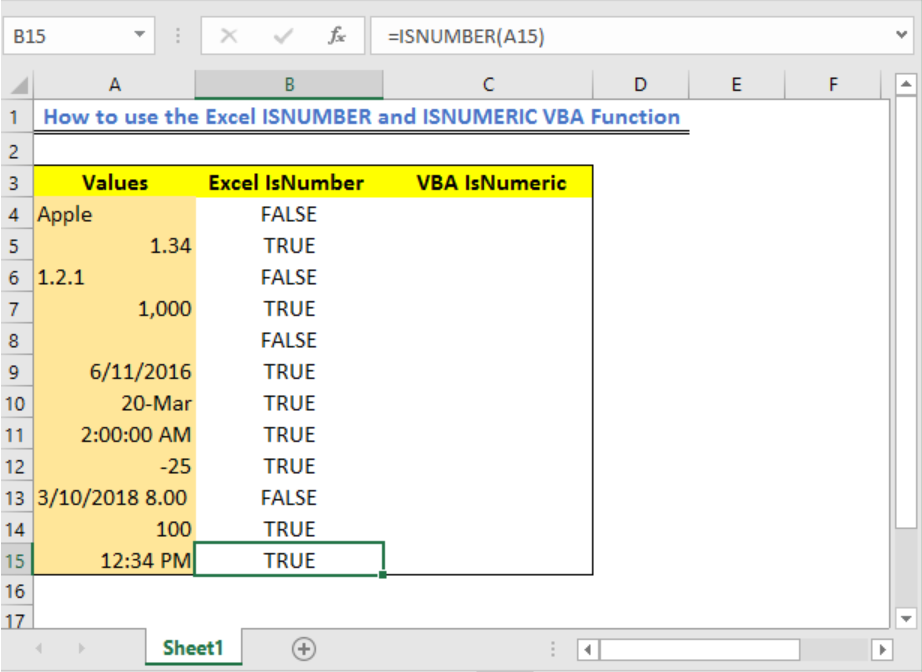Click FALSE result next to 1.2.1
Image resolution: width=922 pixels, height=672 pixels.
coord(289,278)
